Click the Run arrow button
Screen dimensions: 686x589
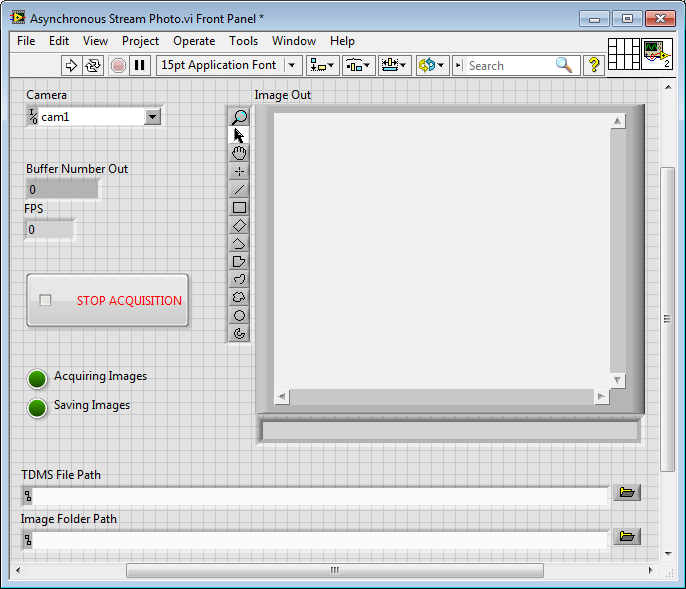tap(71, 65)
